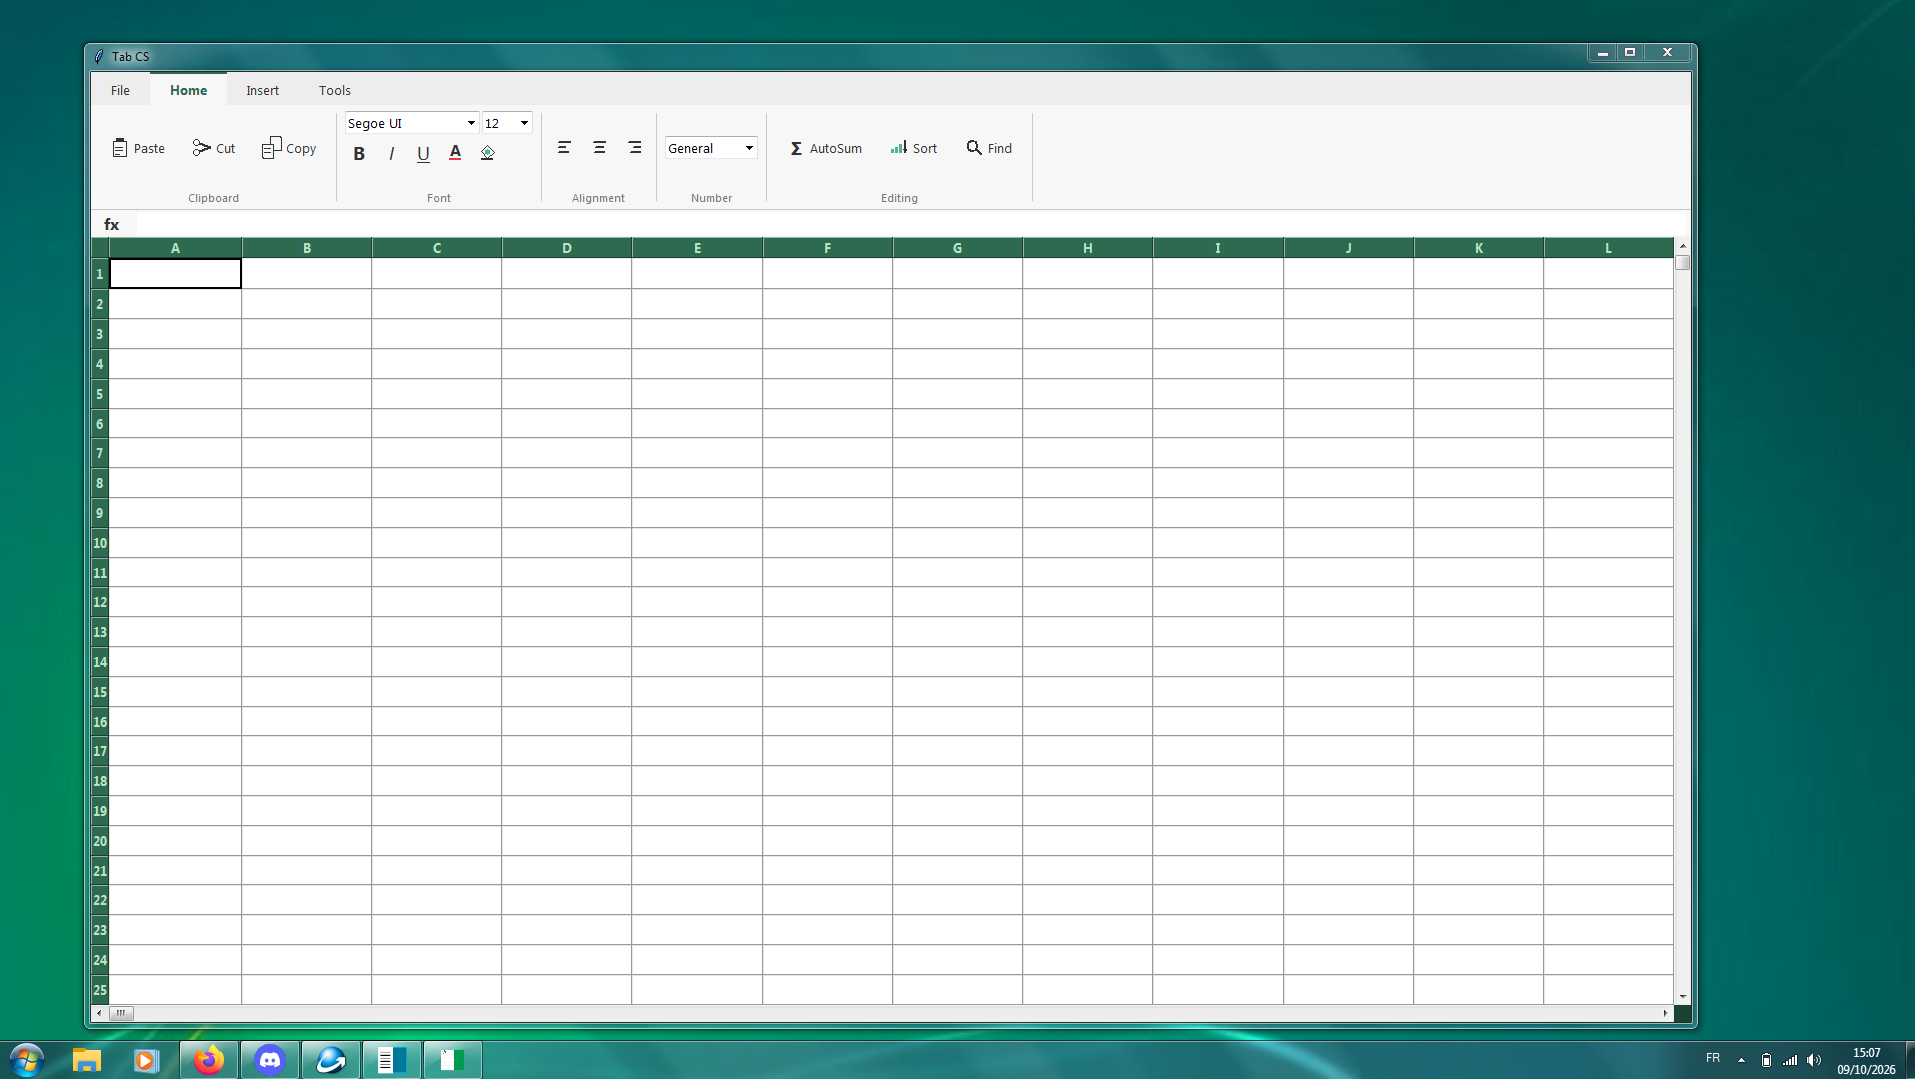Toggle underline formatting
The height and width of the screenshot is (1079, 1915).
pos(423,153)
